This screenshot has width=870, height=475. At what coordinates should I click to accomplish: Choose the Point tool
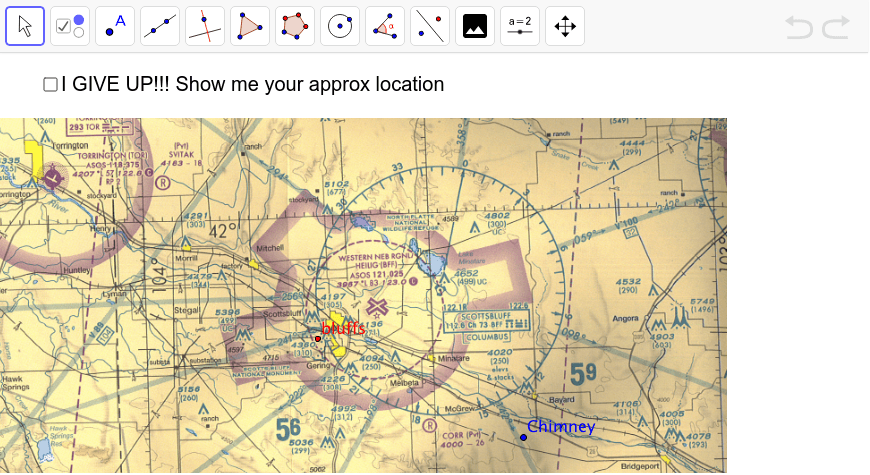pyautogui.click(x=115, y=26)
